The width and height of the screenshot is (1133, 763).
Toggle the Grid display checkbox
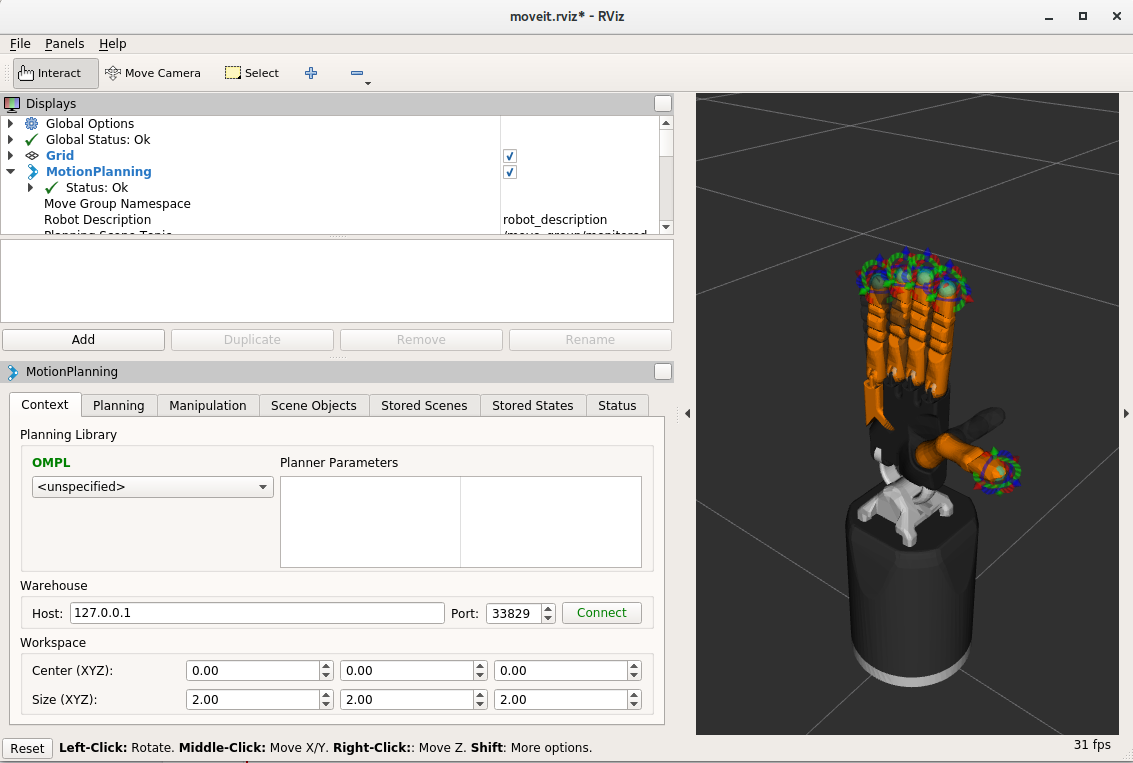509,156
